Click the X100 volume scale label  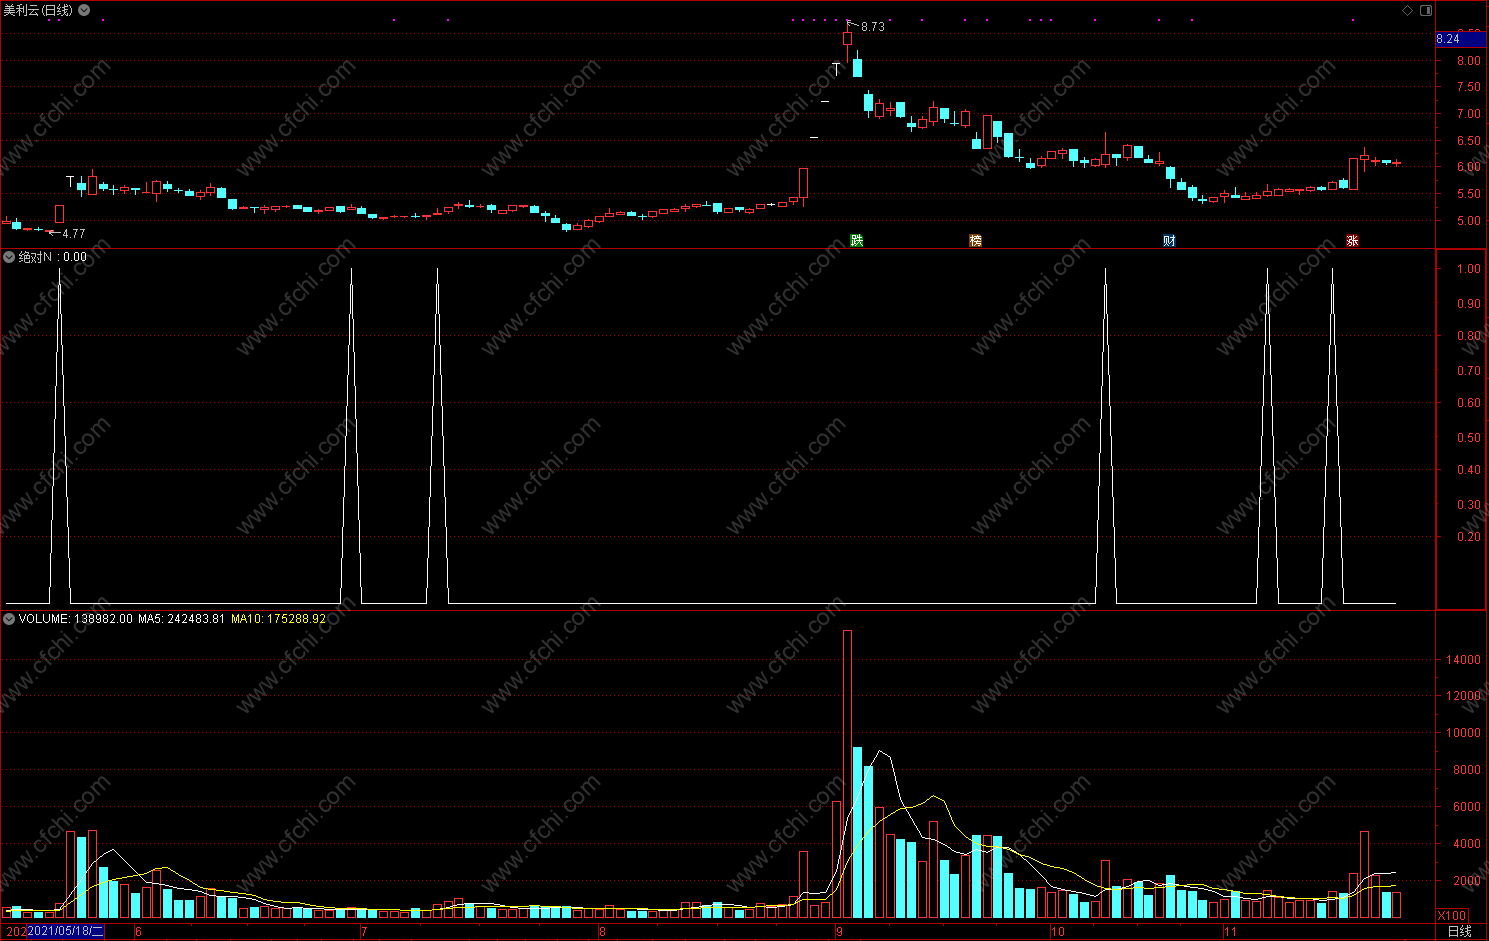click(1452, 916)
